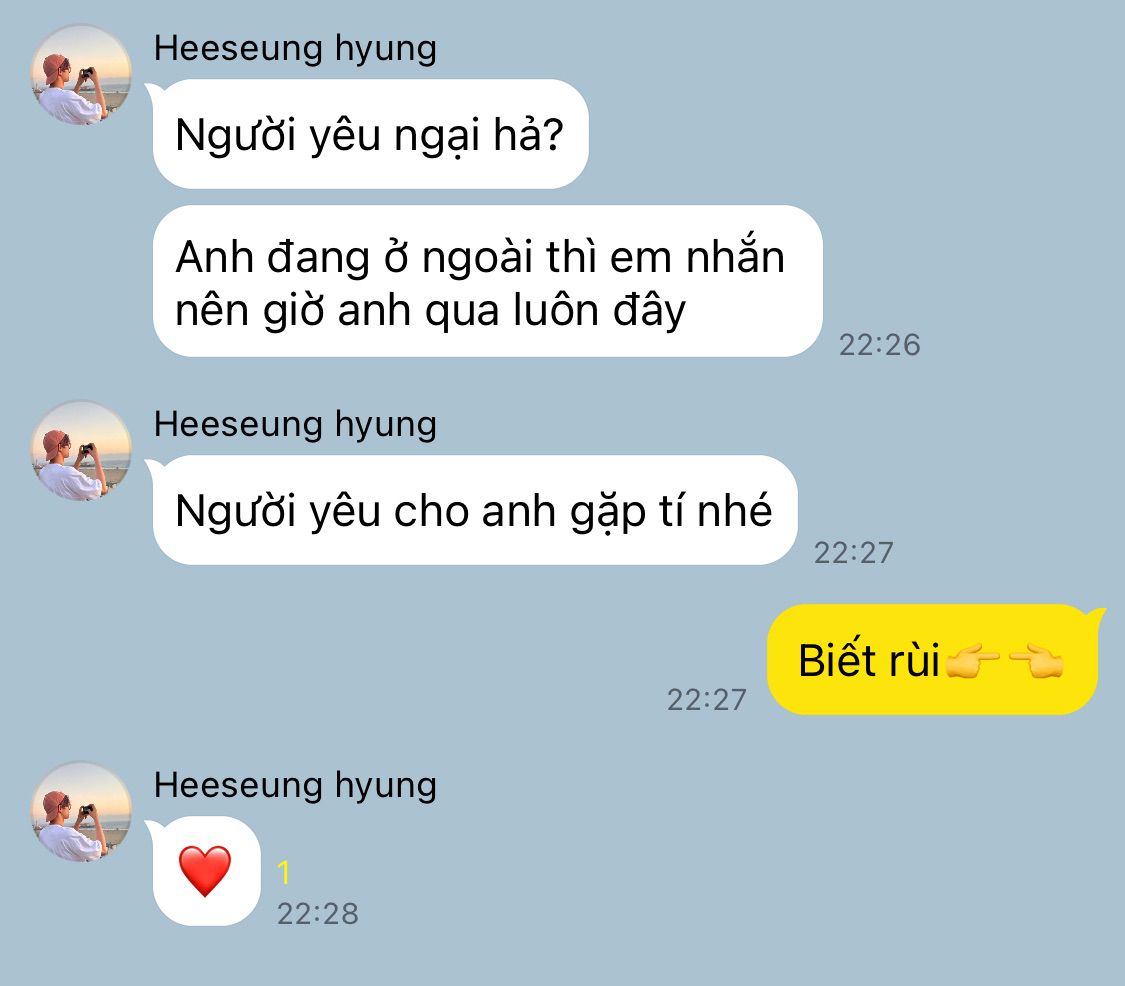Select the 'Người yêu cho anh gặp tí nhé' bubble
Image resolution: width=1125 pixels, height=986 pixels.
tap(475, 510)
